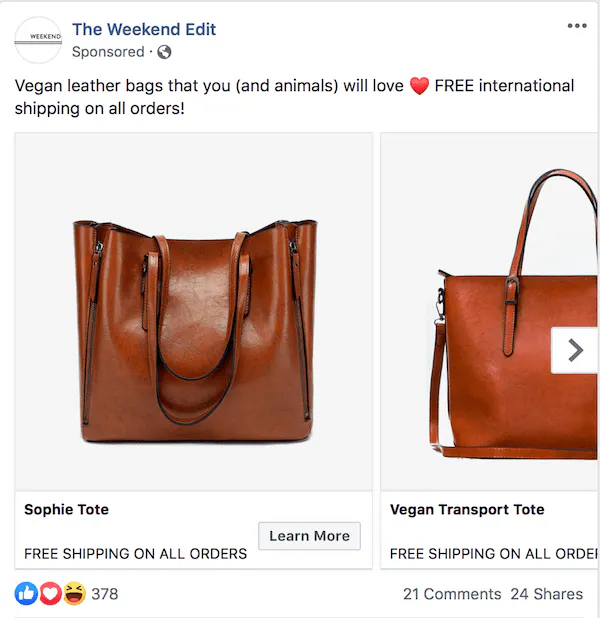Click the vegan leather bags caption text
This screenshot has height=618, width=600.
tap(200, 87)
